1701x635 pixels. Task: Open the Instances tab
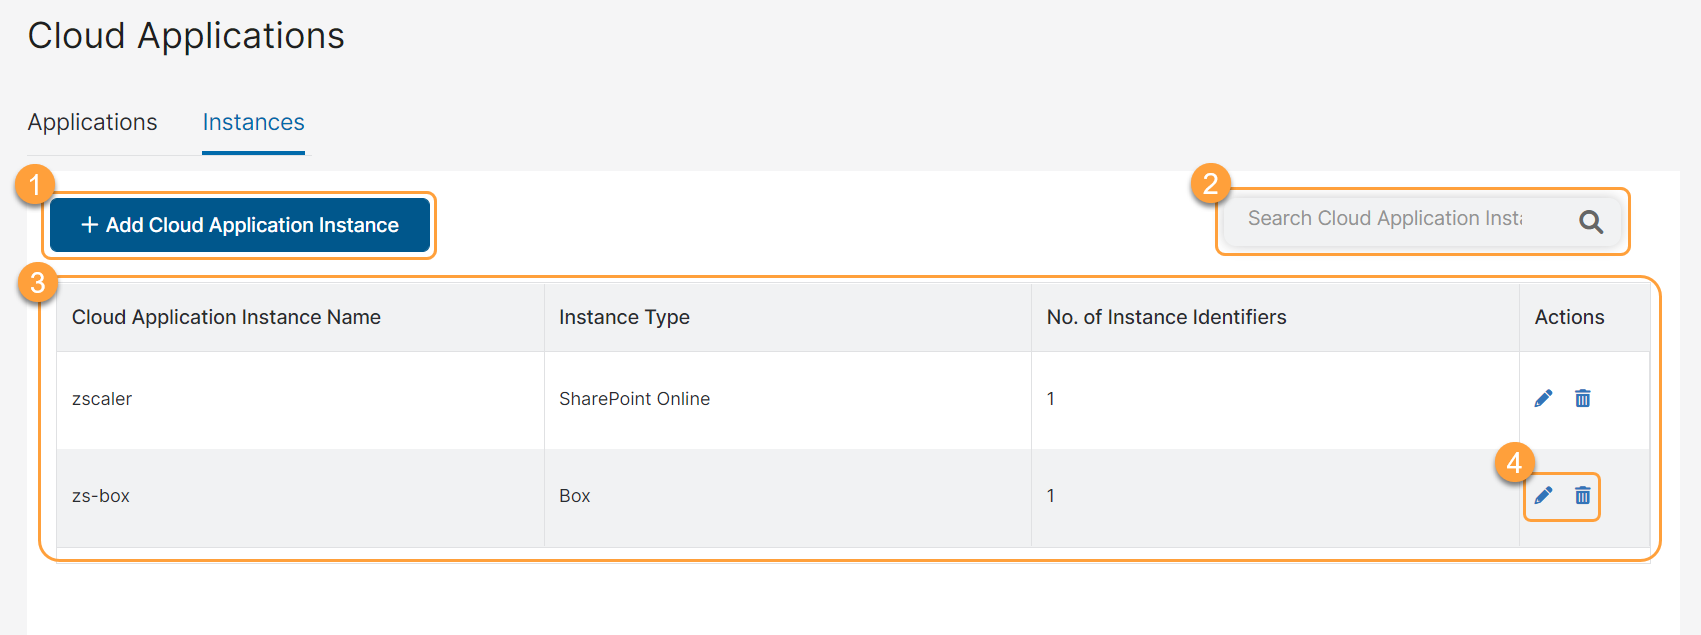[253, 122]
